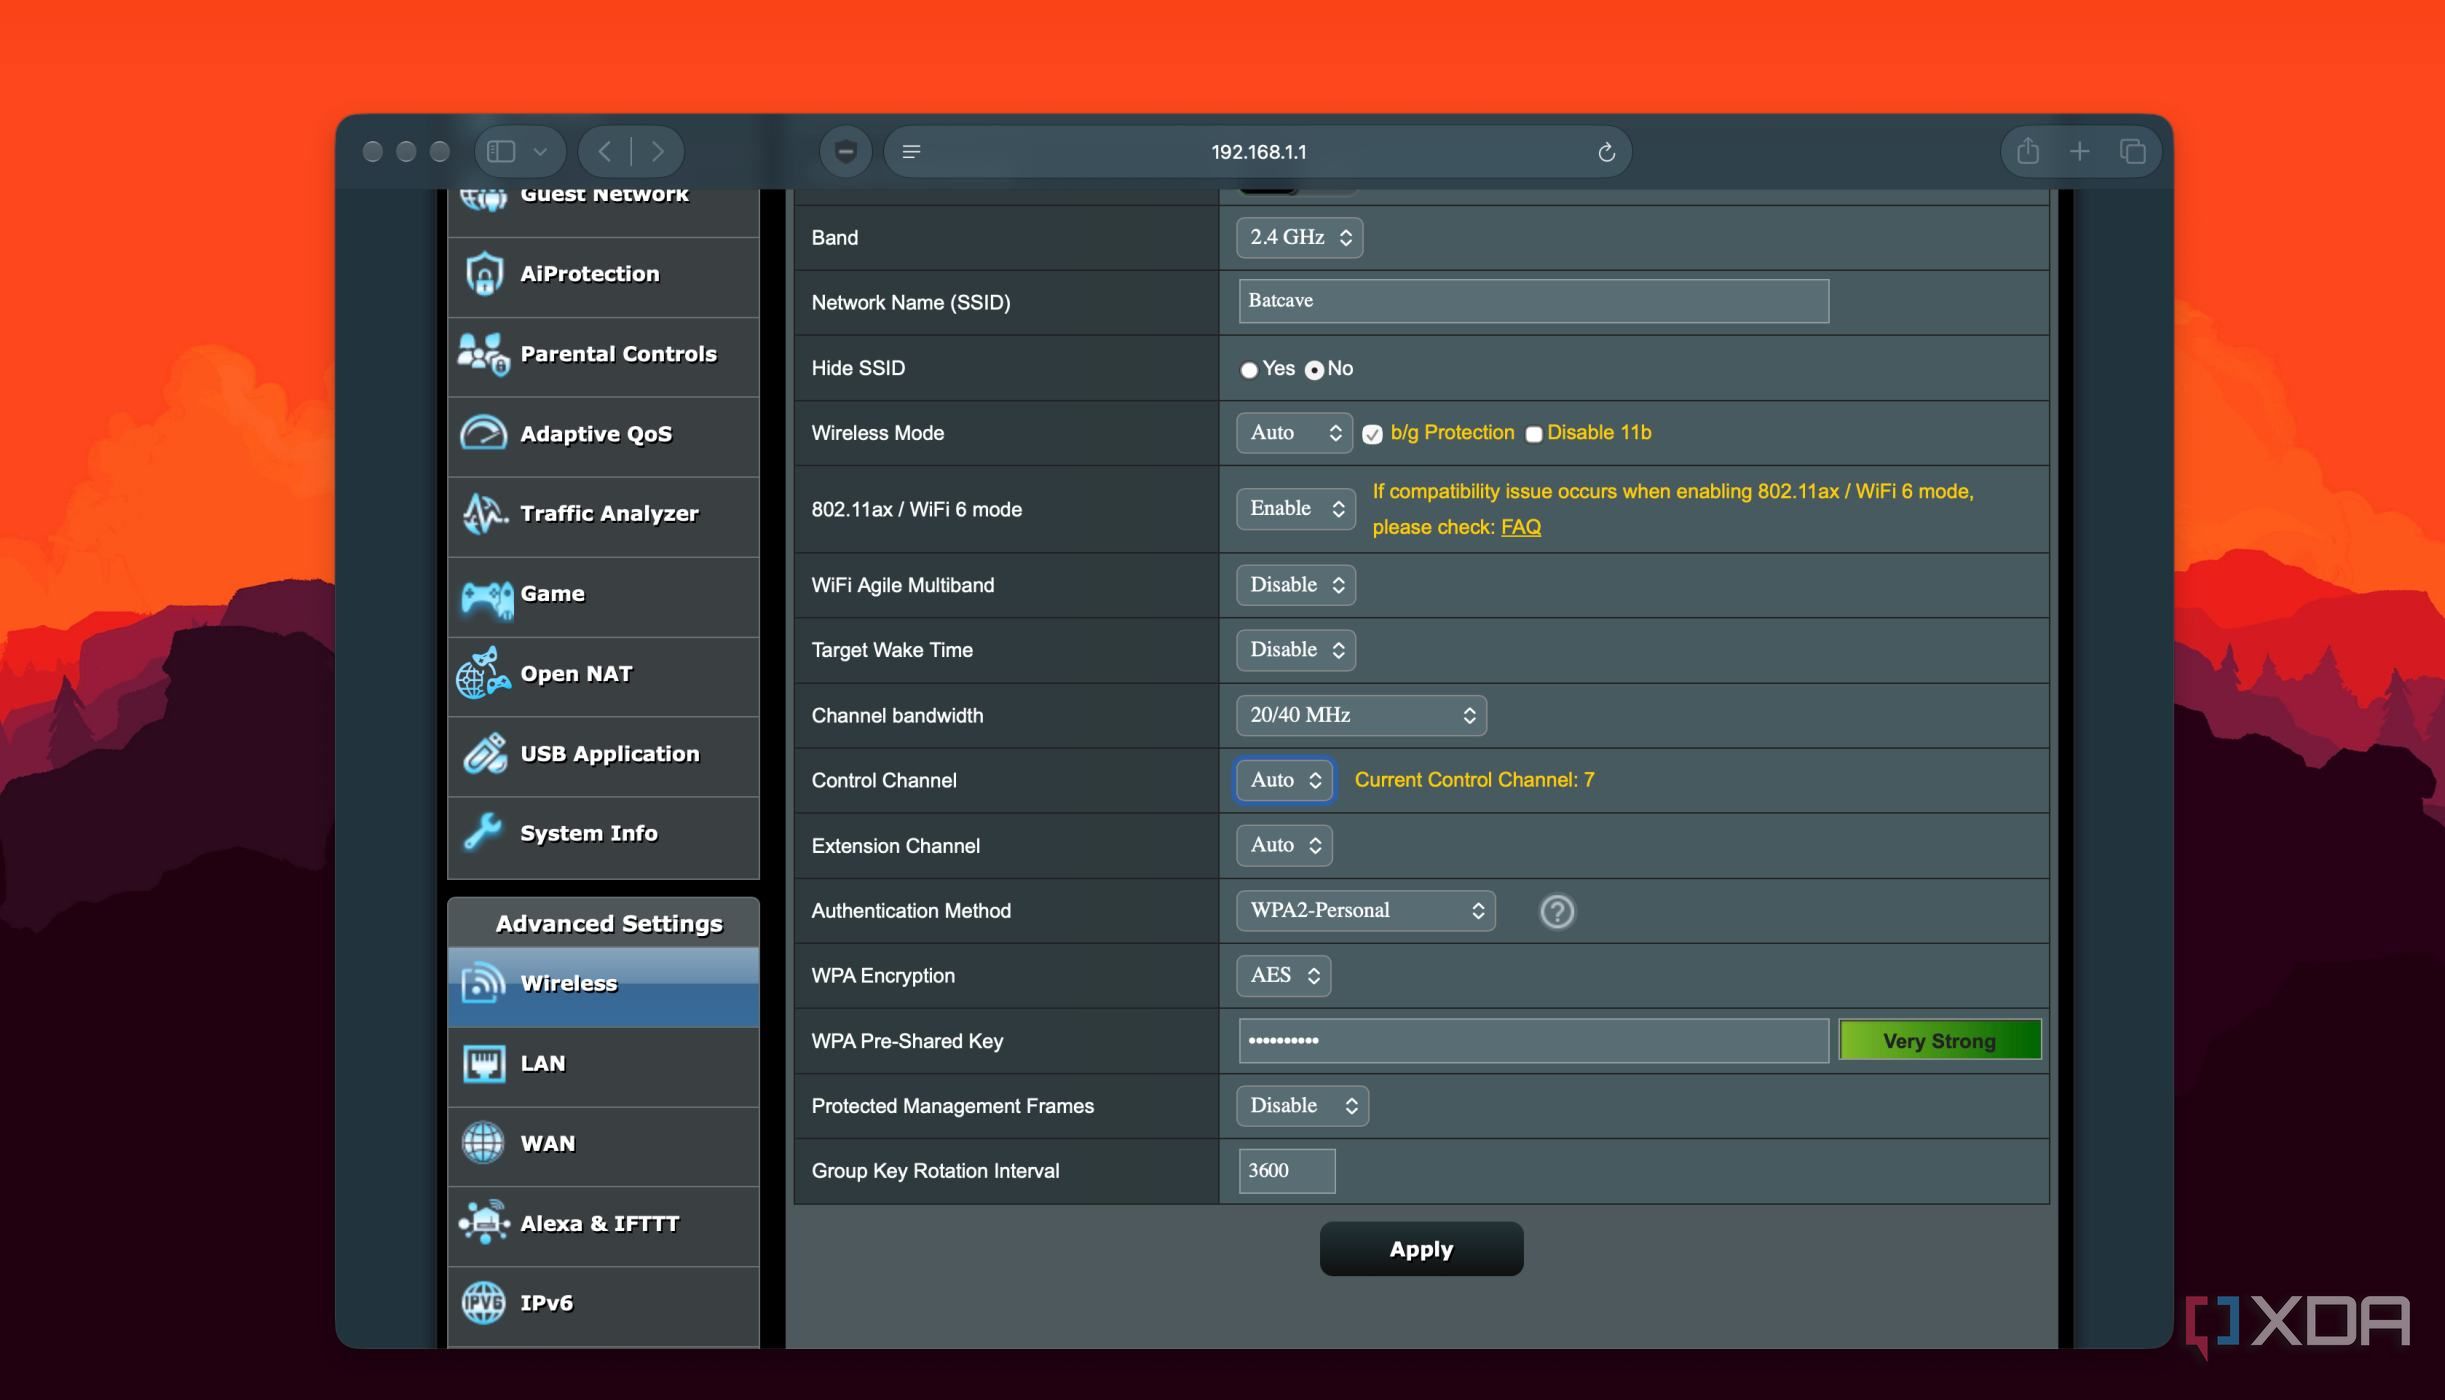Go to the Traffic Analyzer section label

609,514
